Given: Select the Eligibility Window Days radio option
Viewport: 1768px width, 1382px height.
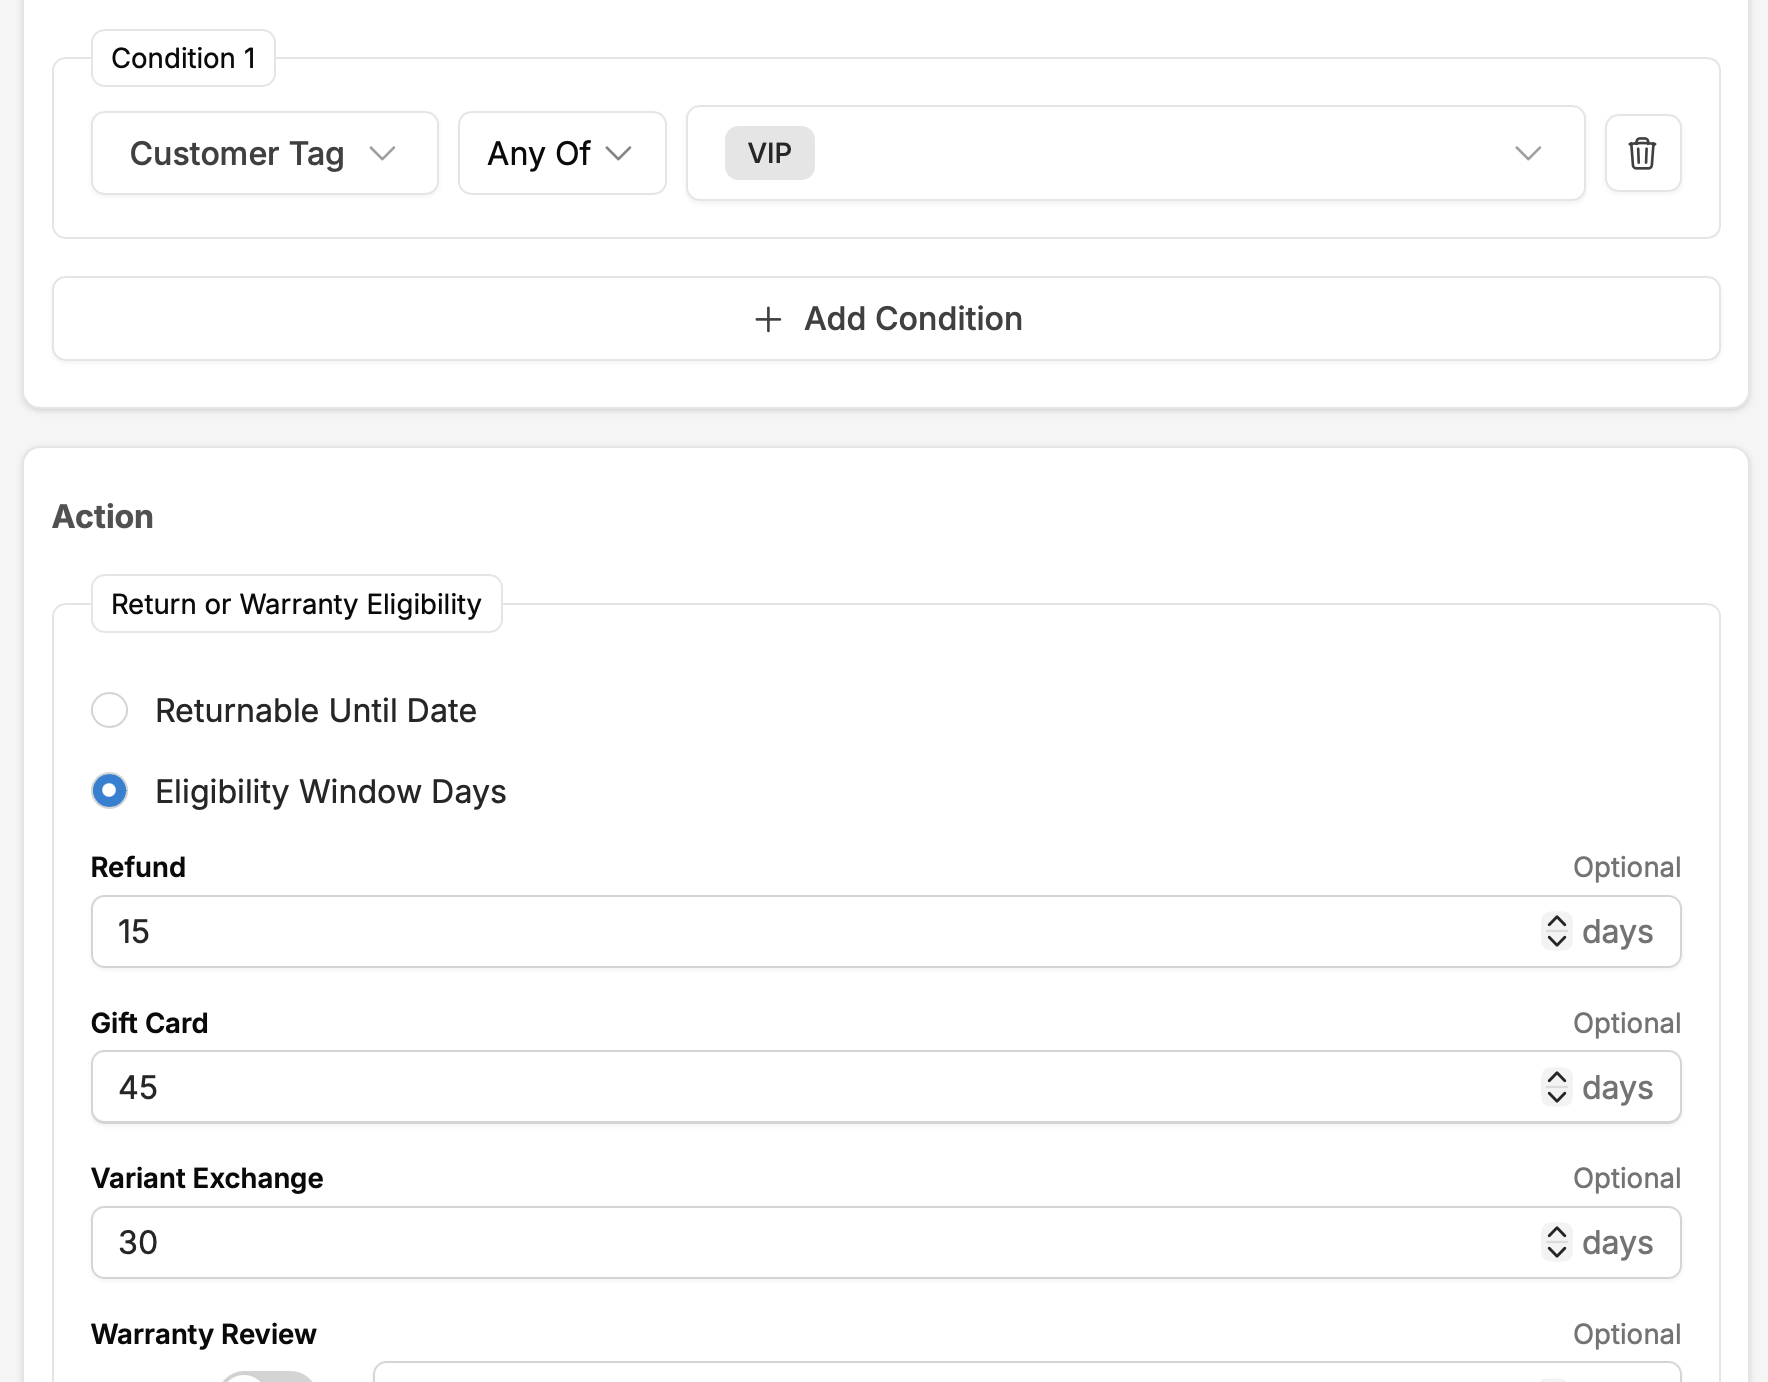Looking at the screenshot, I should click(x=109, y=791).
